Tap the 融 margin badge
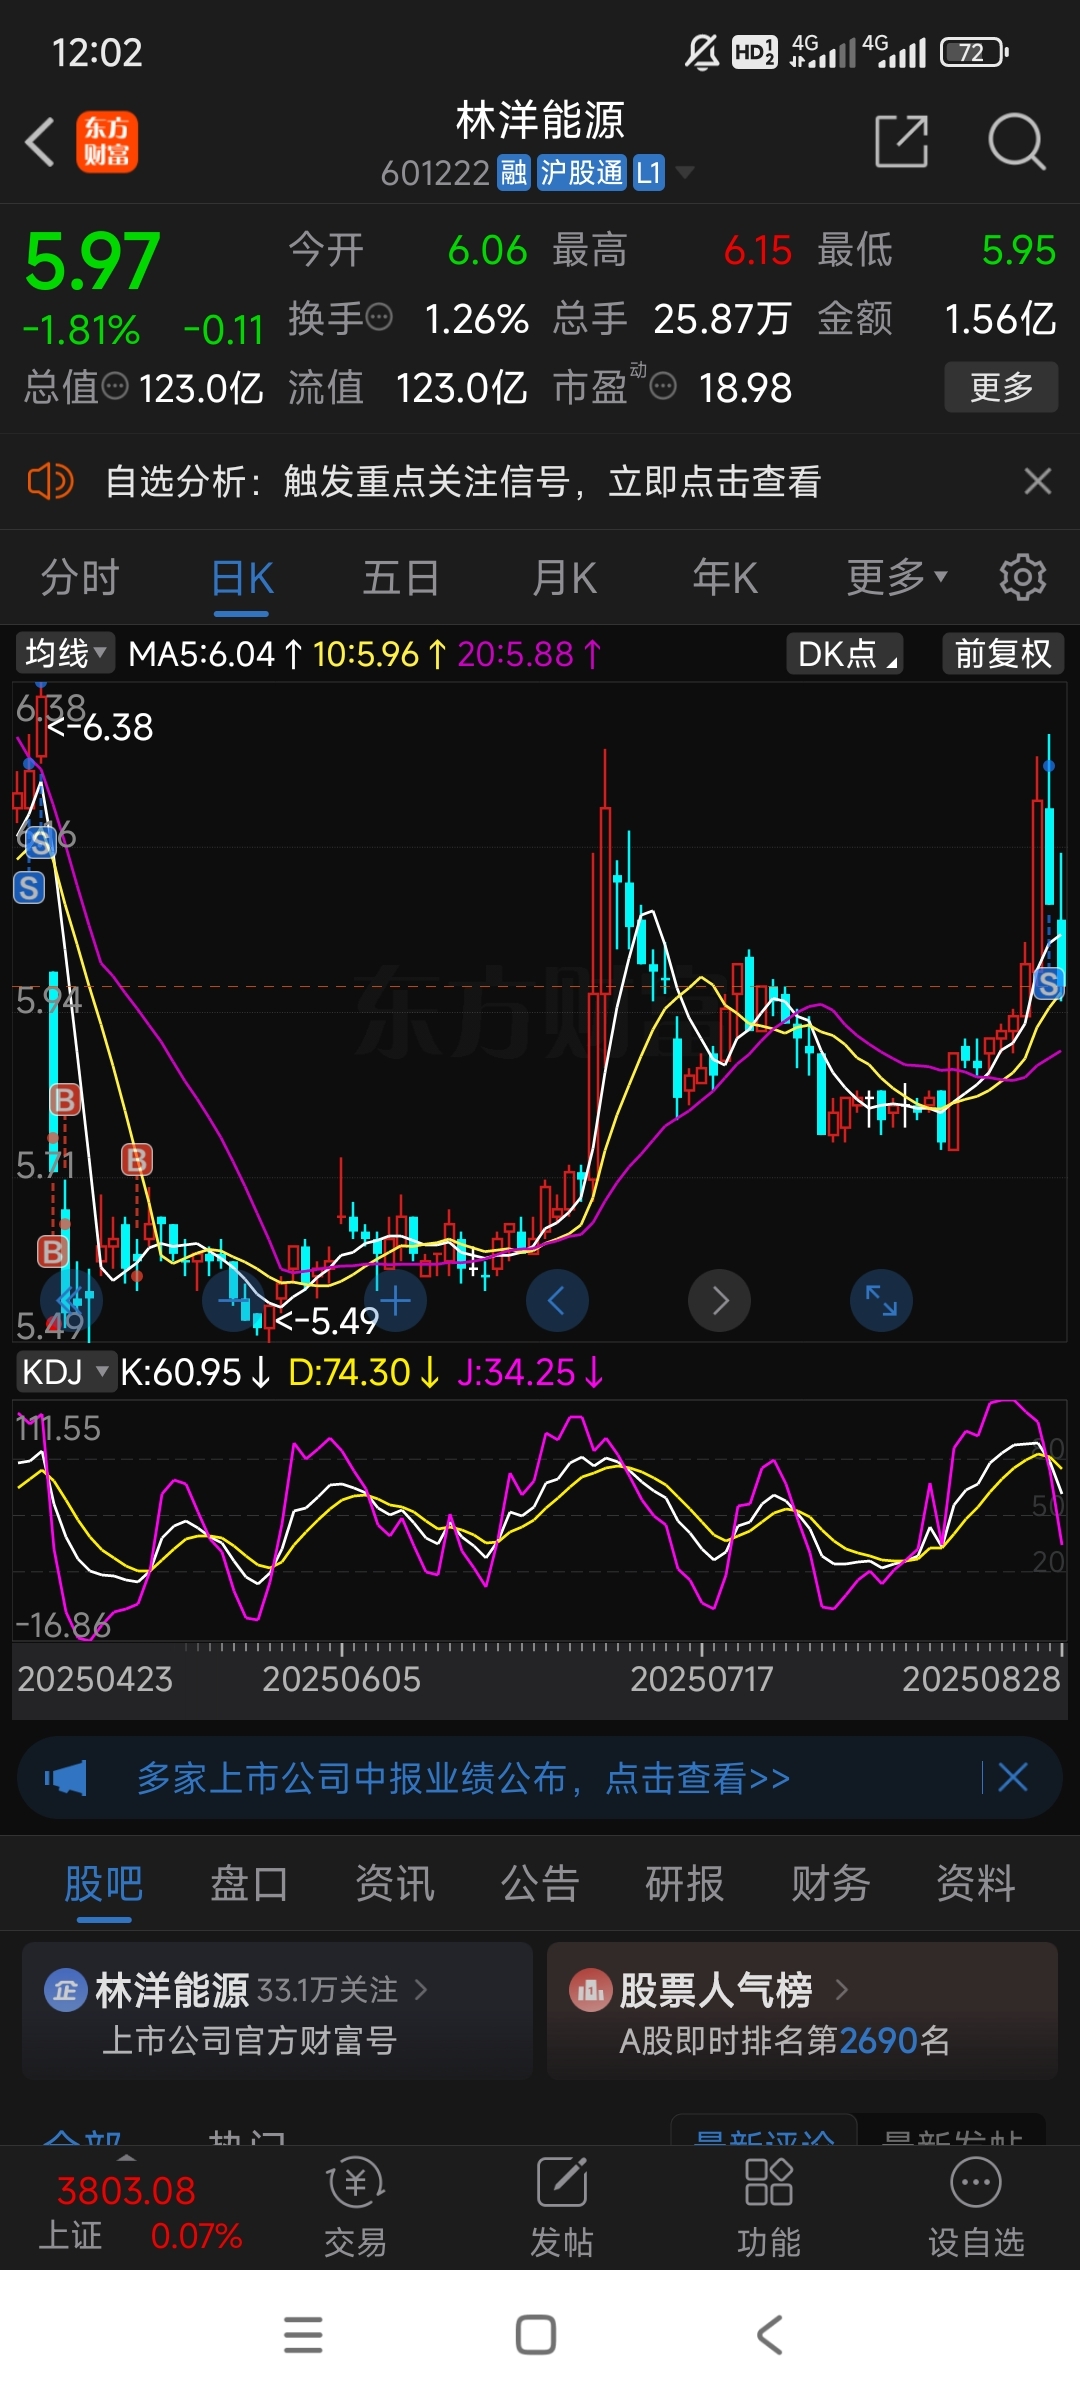This screenshot has width=1080, height=2400. click(x=514, y=172)
